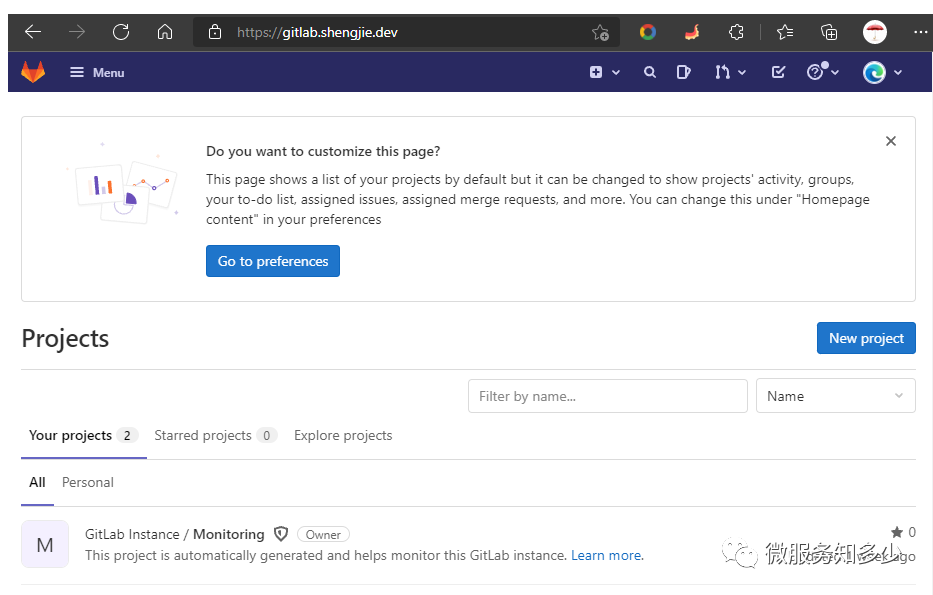Viewport: 933px width, 595px height.
Task: Click the Owner badge
Action: 323,534
